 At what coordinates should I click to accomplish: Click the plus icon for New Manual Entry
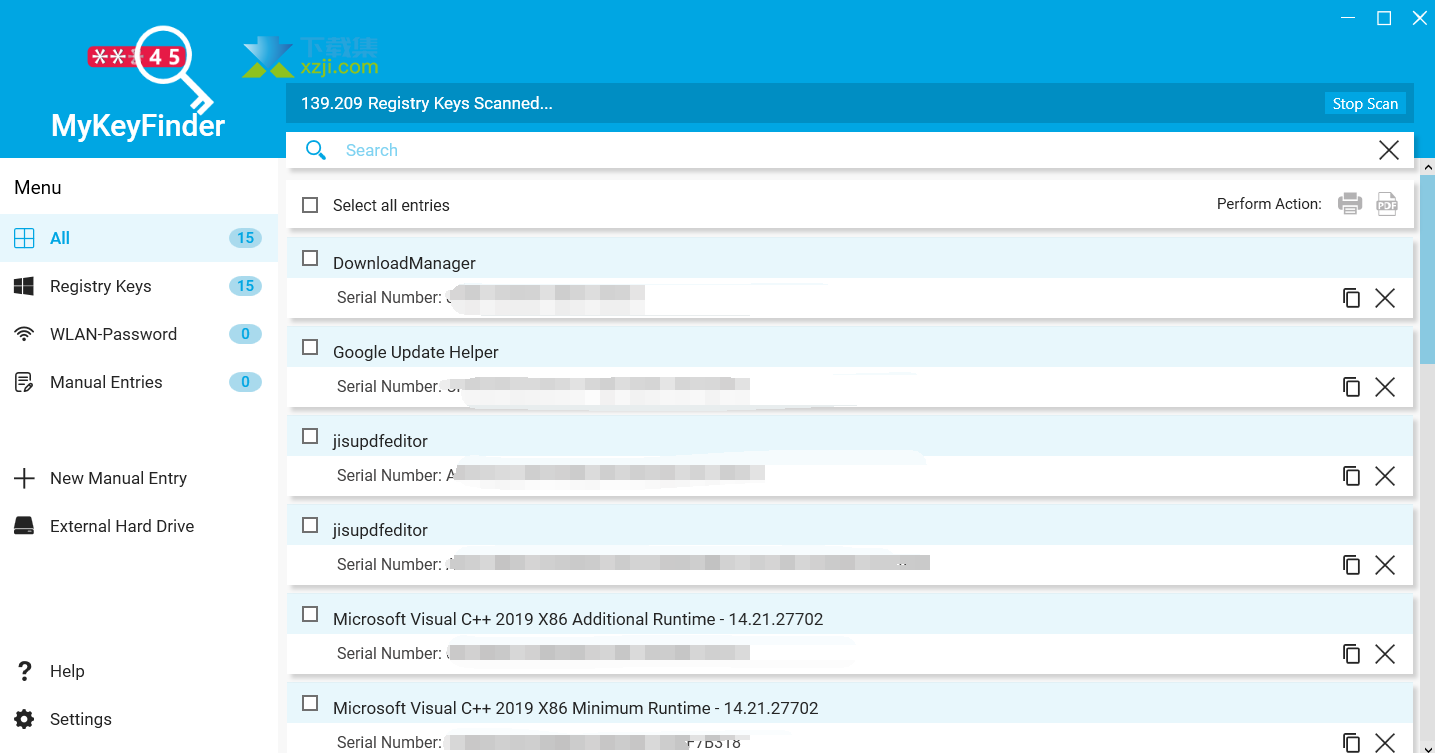[x=24, y=478]
